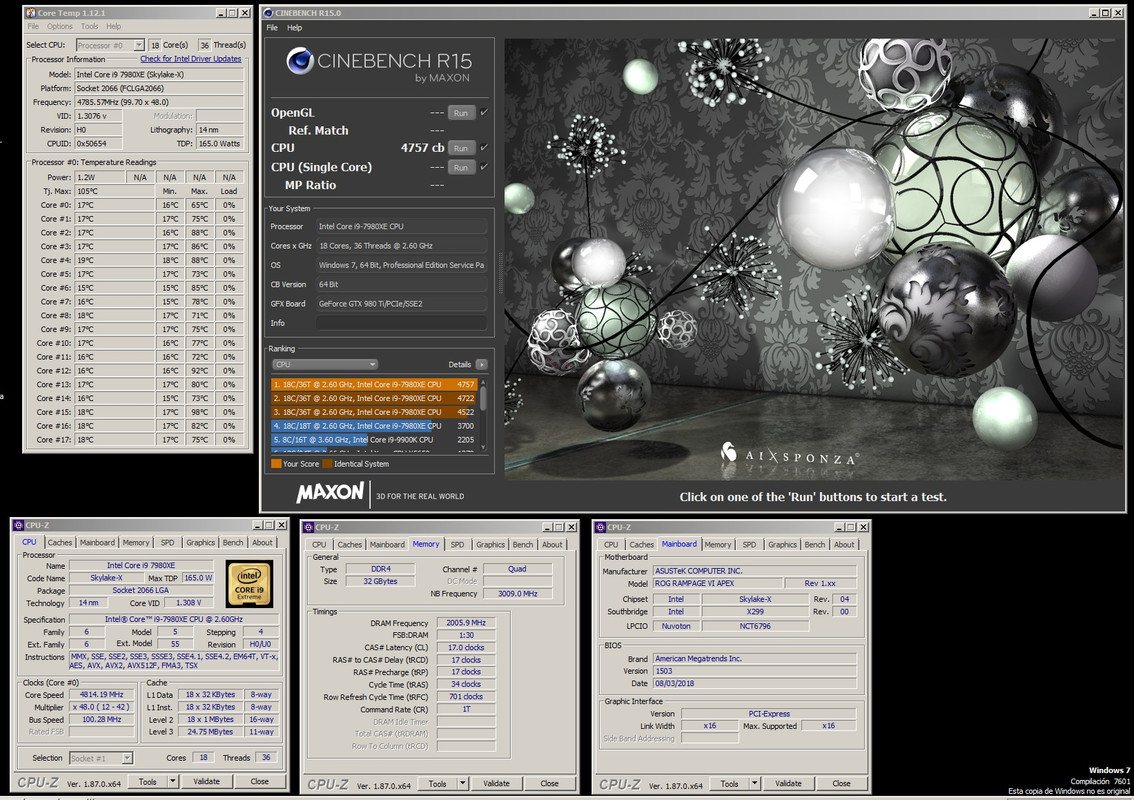The image size is (1134, 800).
Task: Open the Select CPU dropdown in Core Temp
Action: point(139,45)
